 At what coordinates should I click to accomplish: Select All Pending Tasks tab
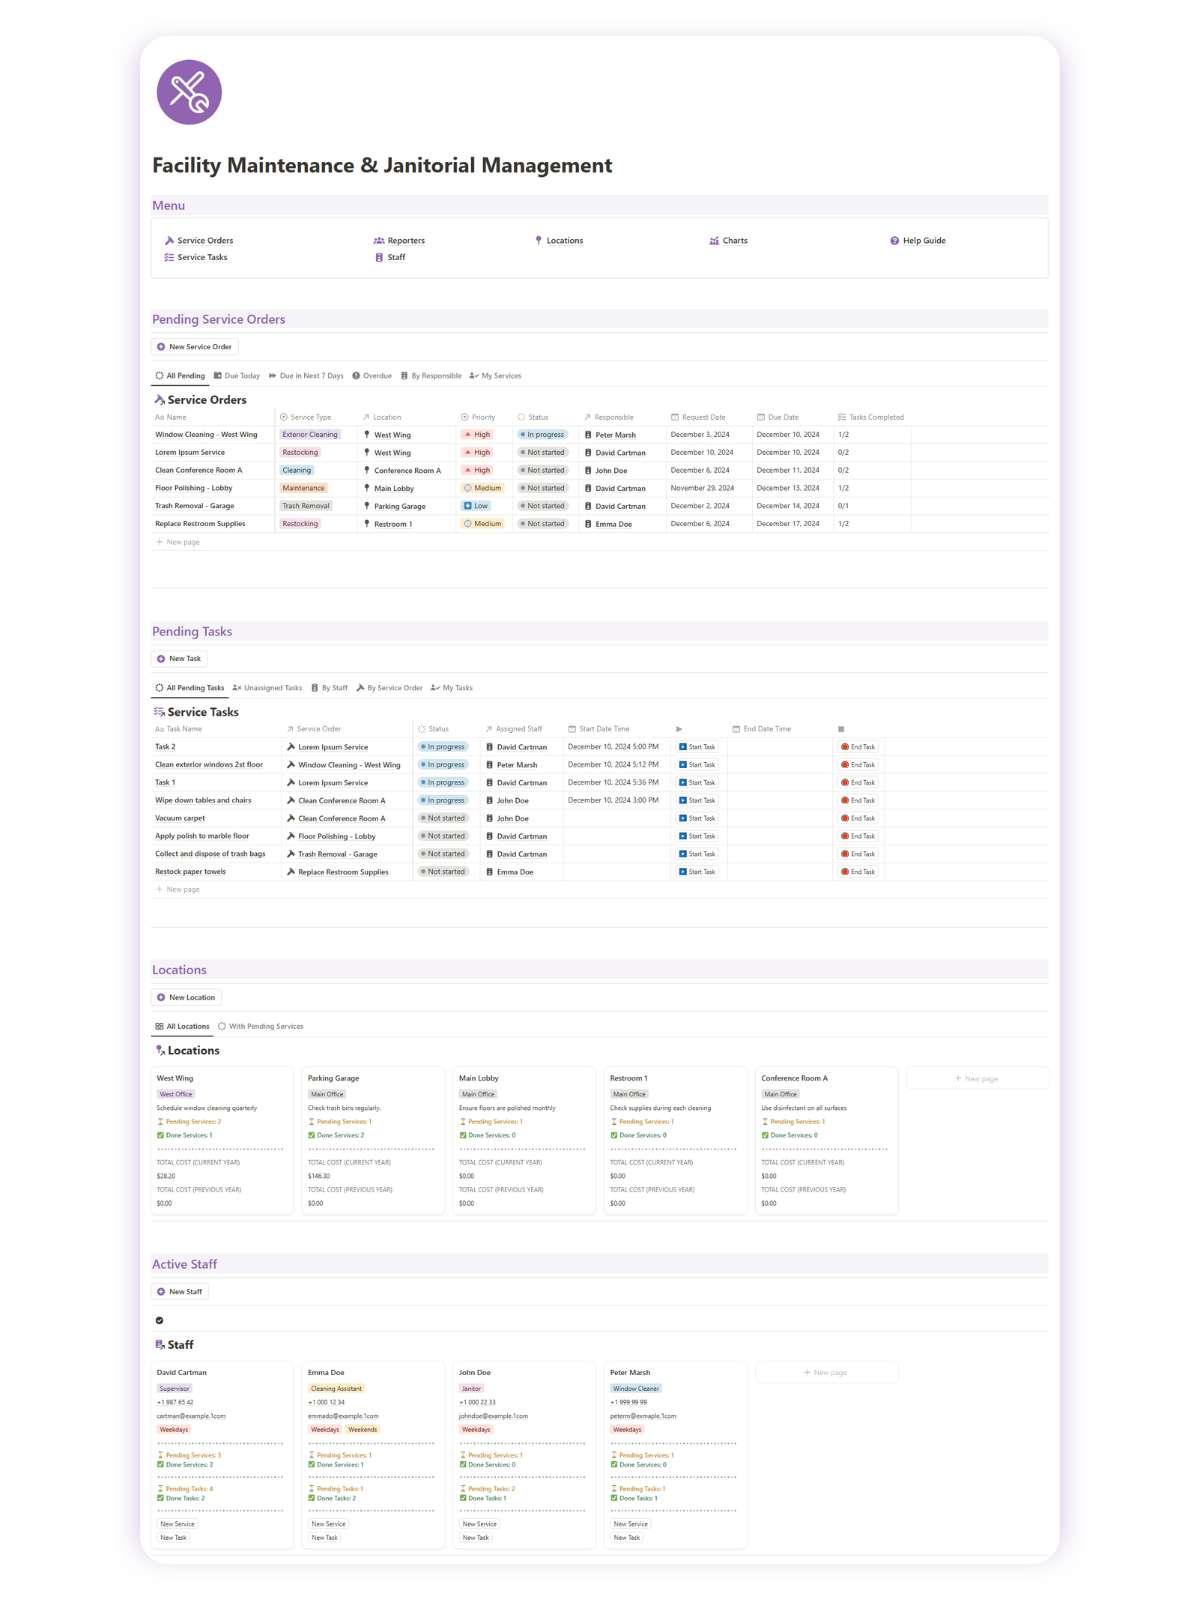point(190,688)
